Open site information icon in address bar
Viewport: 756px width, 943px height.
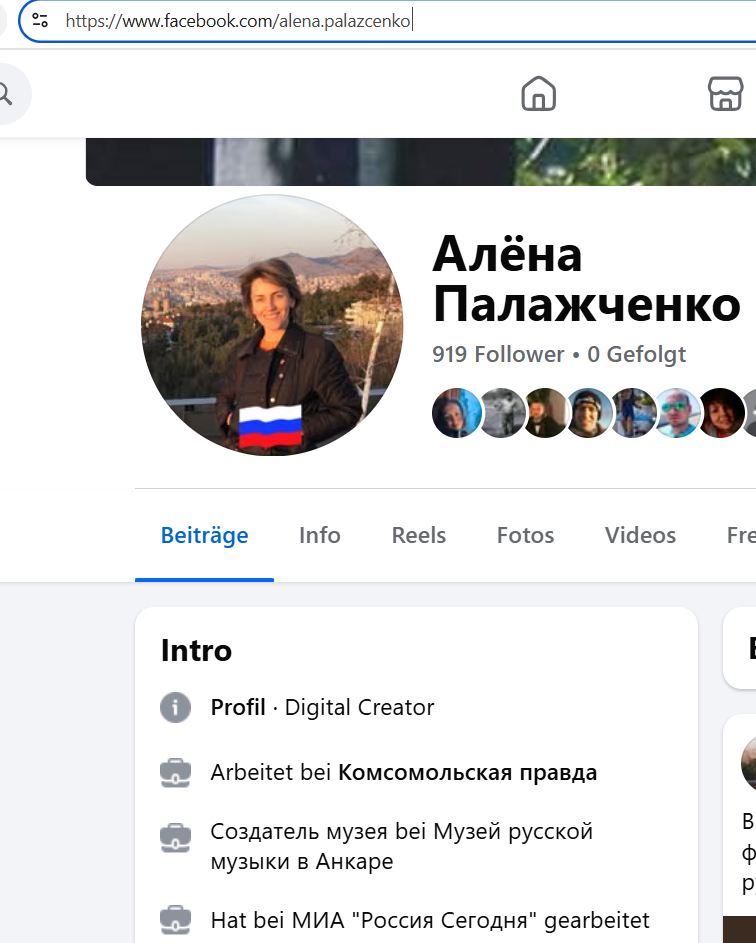pyautogui.click(x=40, y=20)
